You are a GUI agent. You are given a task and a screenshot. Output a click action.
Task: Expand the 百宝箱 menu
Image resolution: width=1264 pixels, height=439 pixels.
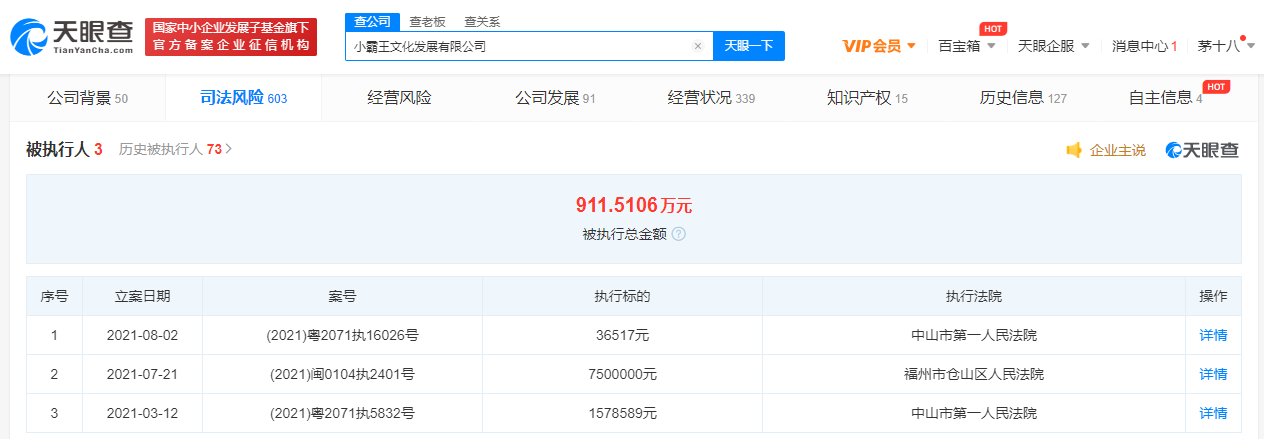(967, 46)
